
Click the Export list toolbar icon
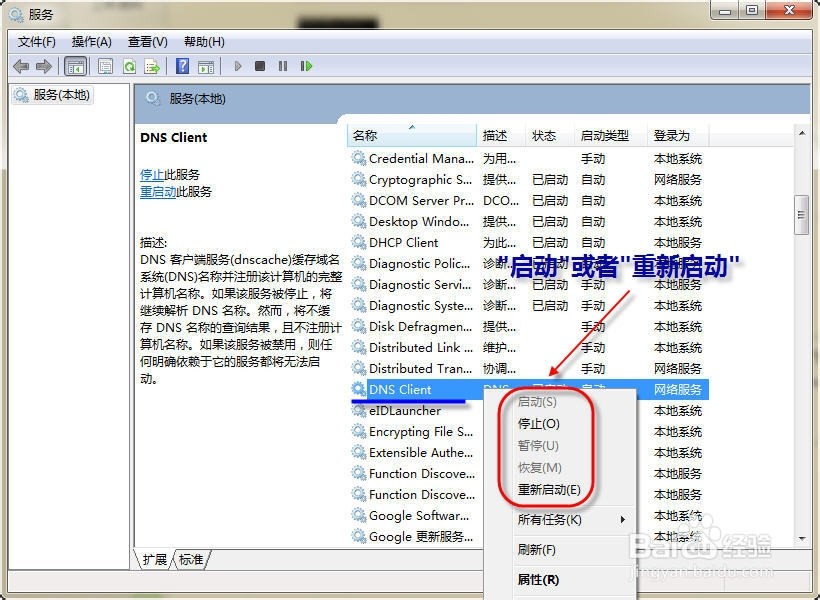152,66
